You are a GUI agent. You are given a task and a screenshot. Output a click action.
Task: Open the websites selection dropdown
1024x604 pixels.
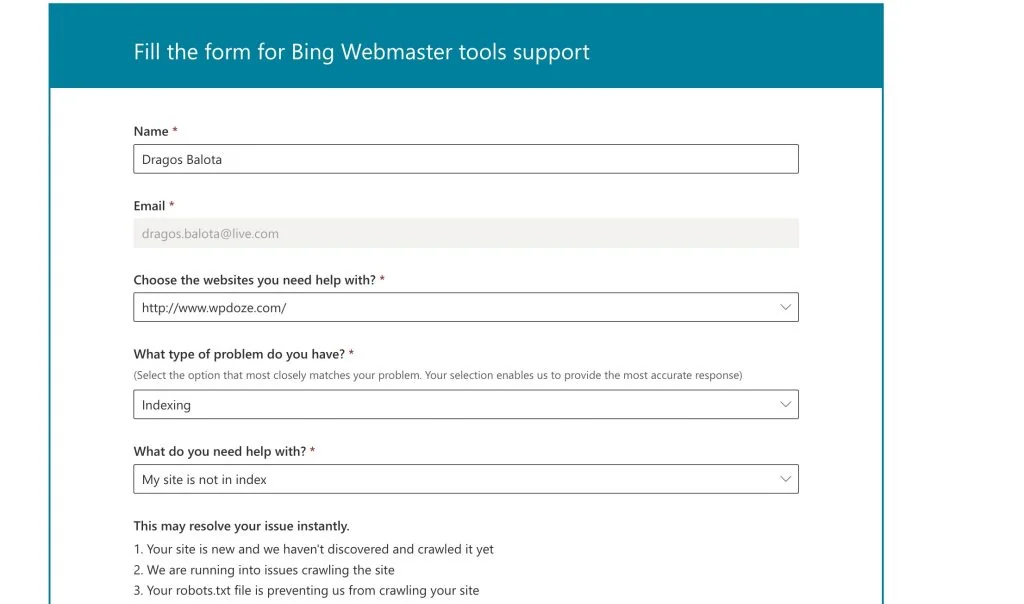coord(465,307)
